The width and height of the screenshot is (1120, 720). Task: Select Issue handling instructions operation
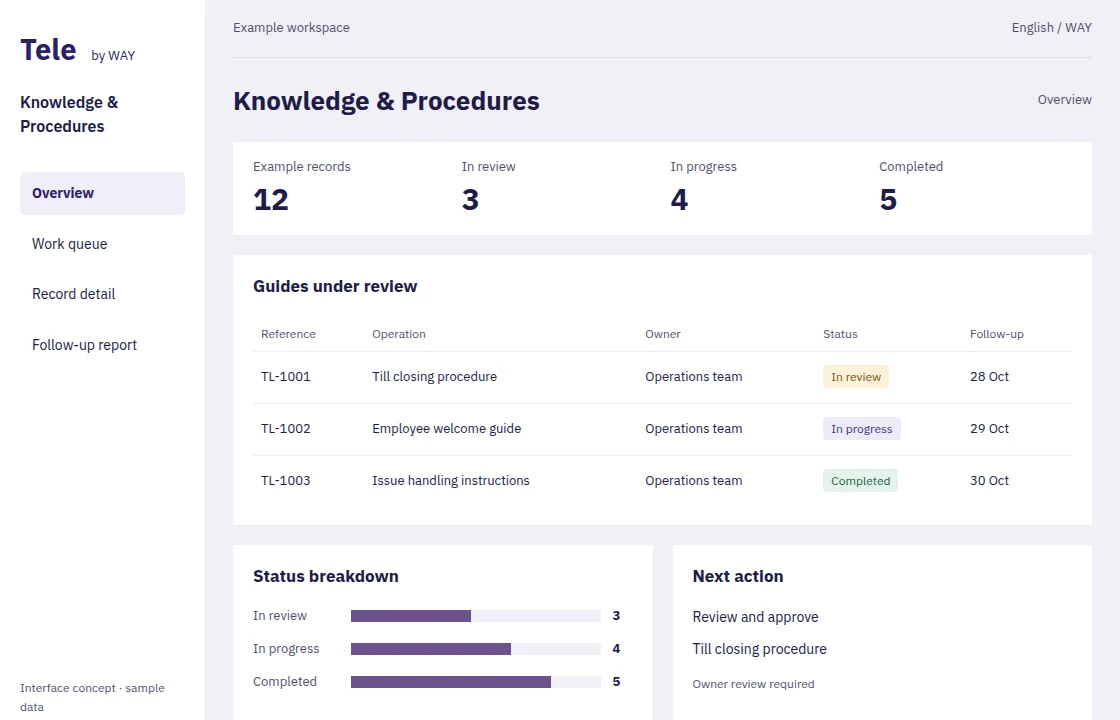[451, 481]
